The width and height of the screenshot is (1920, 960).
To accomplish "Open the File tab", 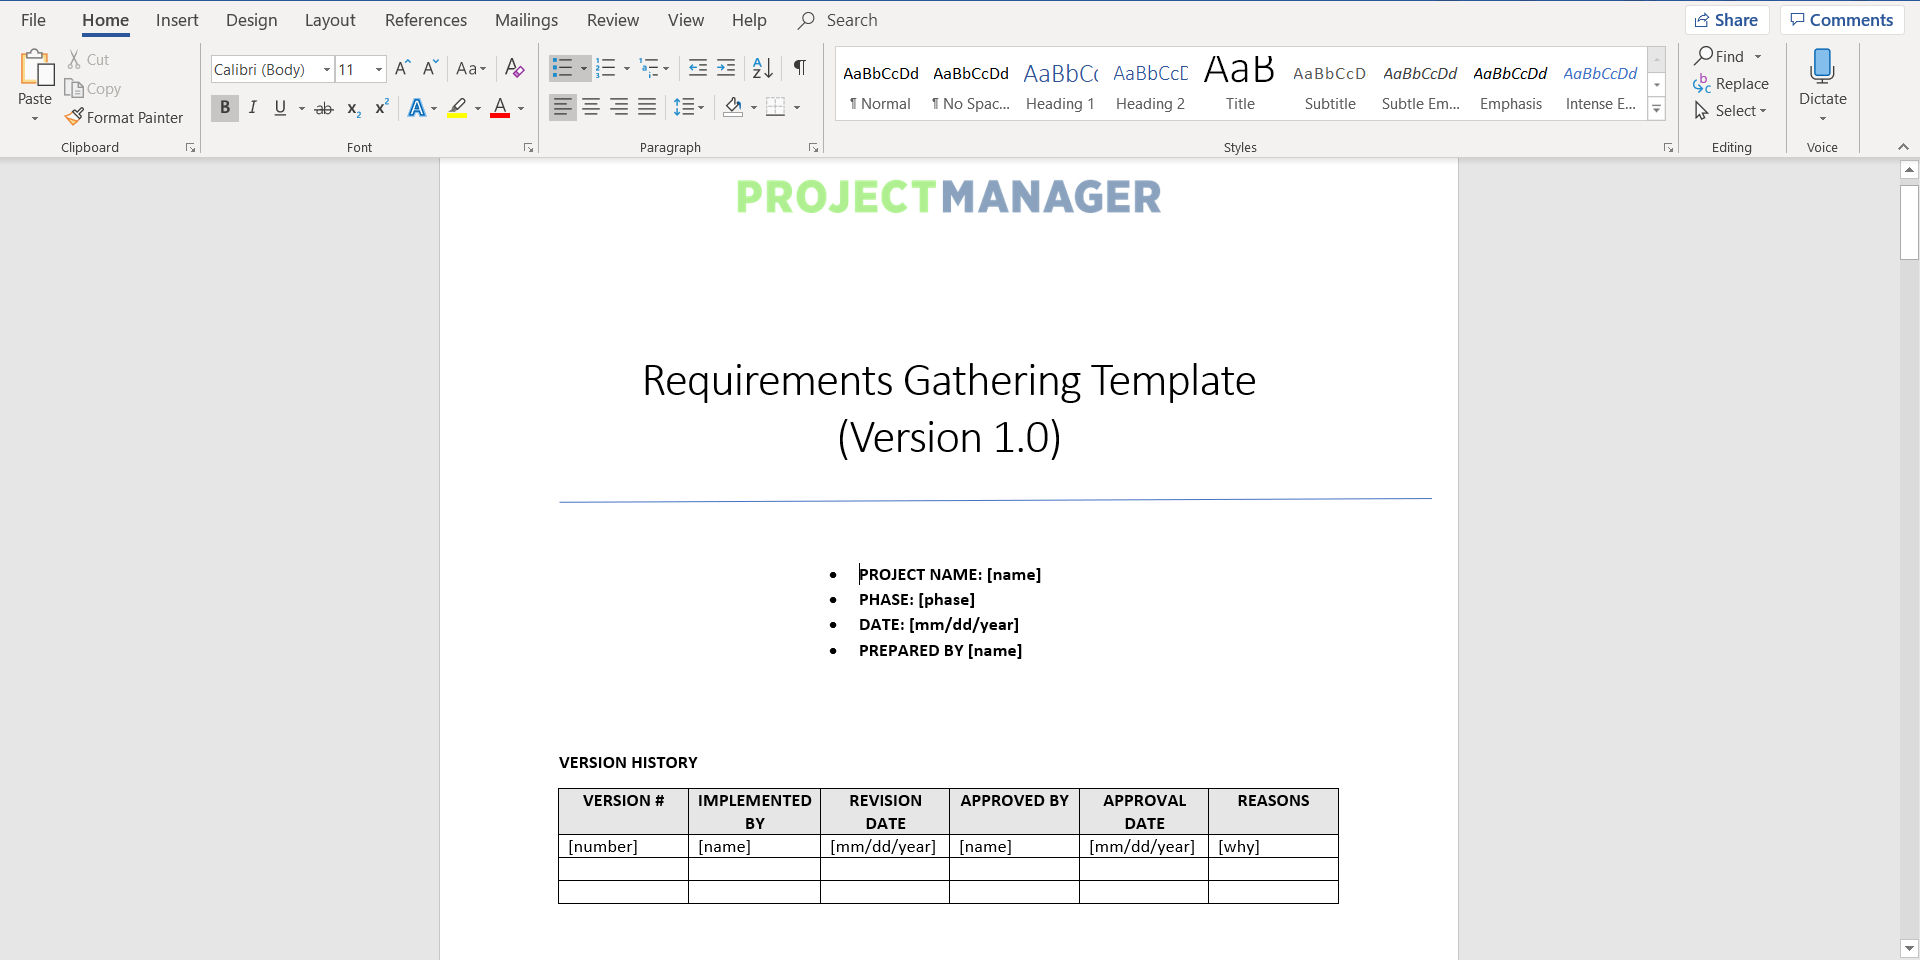I will point(33,20).
